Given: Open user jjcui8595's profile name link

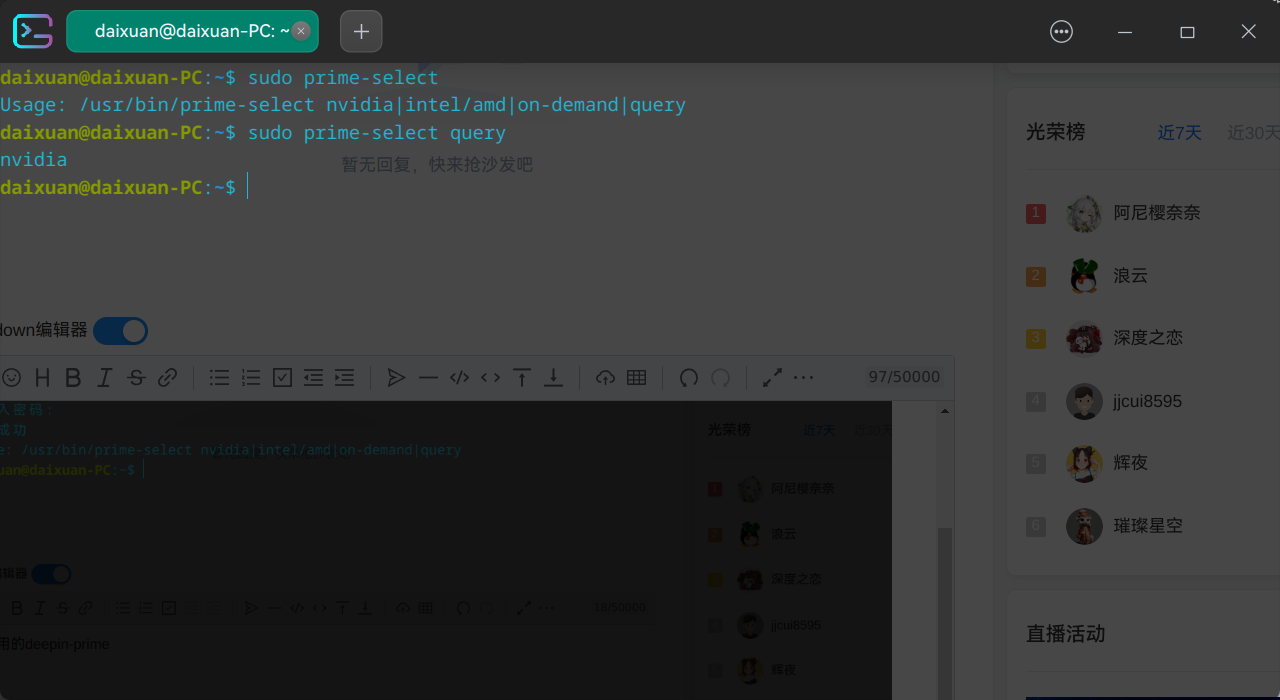Looking at the screenshot, I should tap(1148, 401).
